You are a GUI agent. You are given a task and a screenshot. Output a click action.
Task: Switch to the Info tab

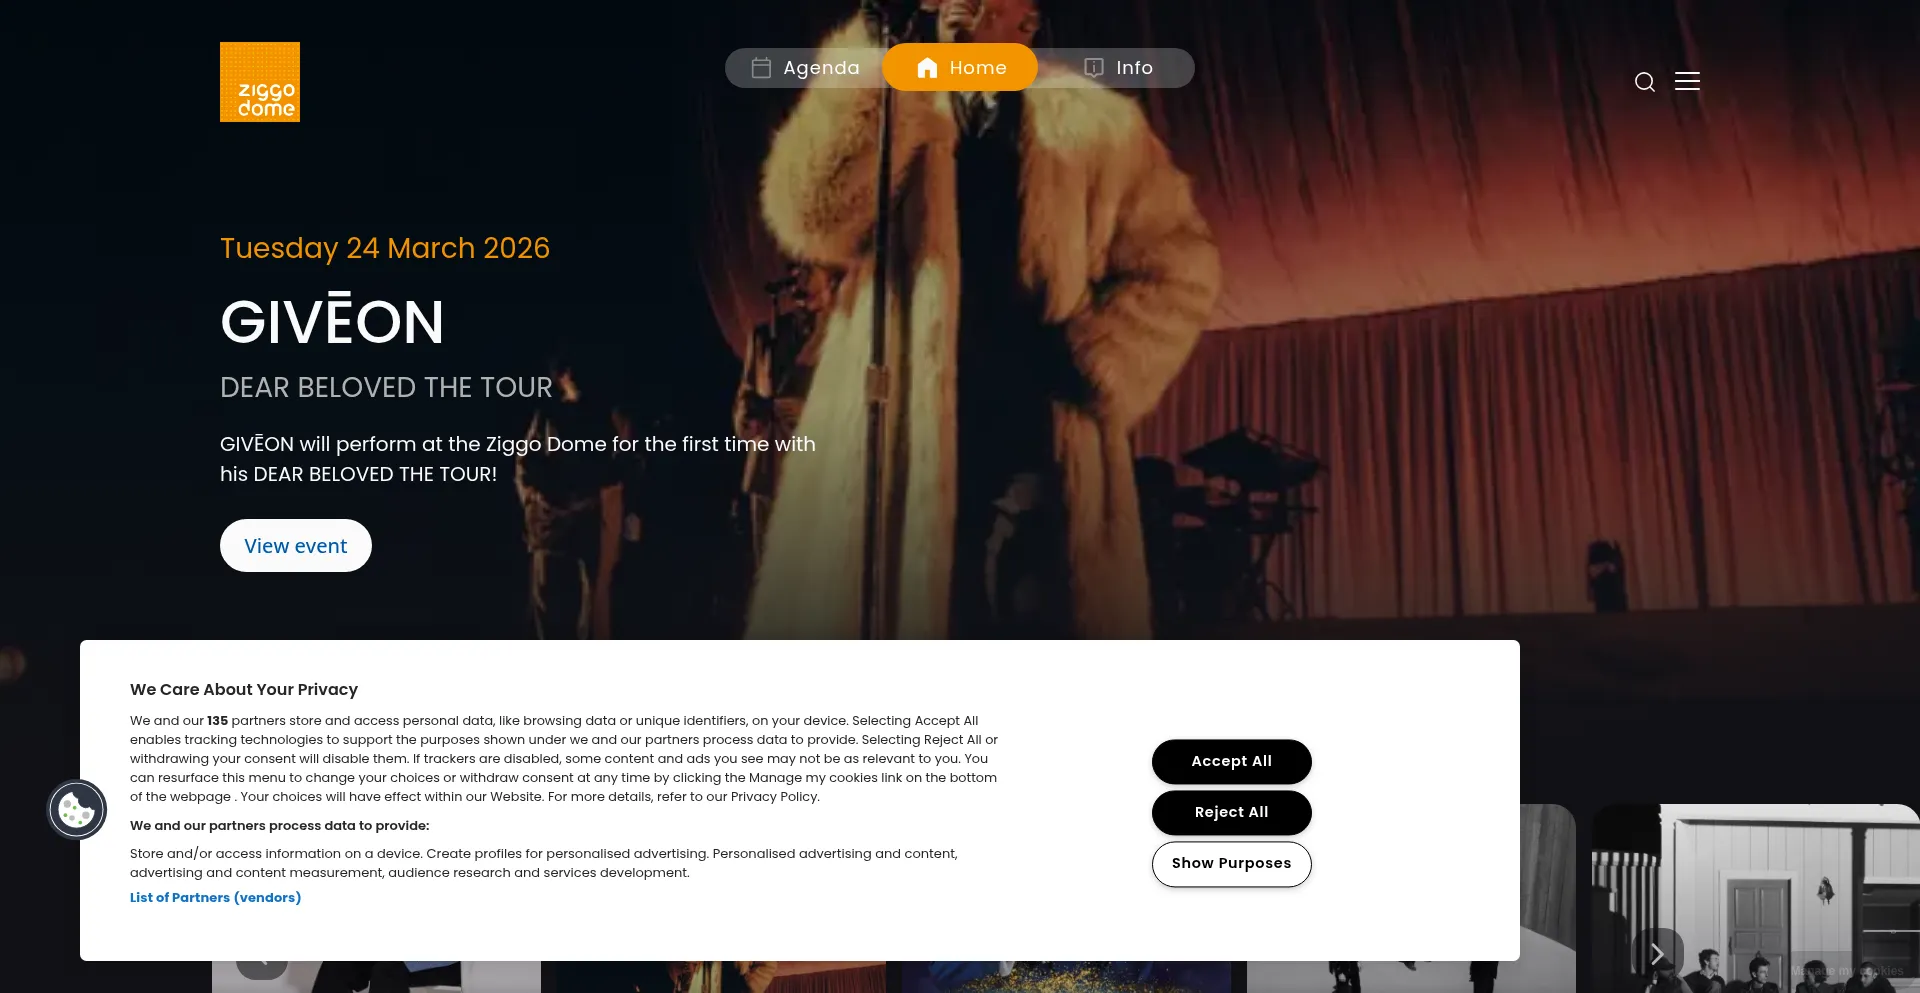[1118, 68]
